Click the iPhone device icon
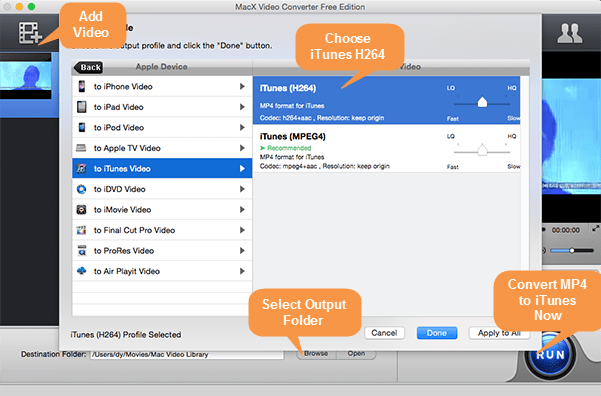Screen dimensions: 601x396 82,86
